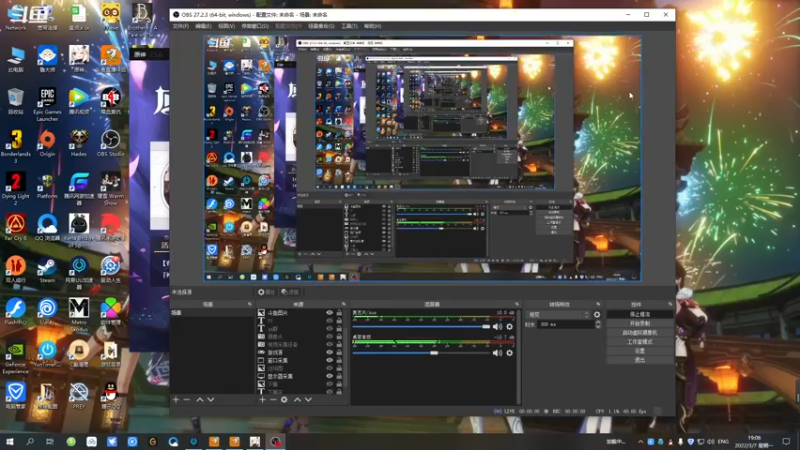Open Borderlands 3 desktop shortcut

pos(15,146)
